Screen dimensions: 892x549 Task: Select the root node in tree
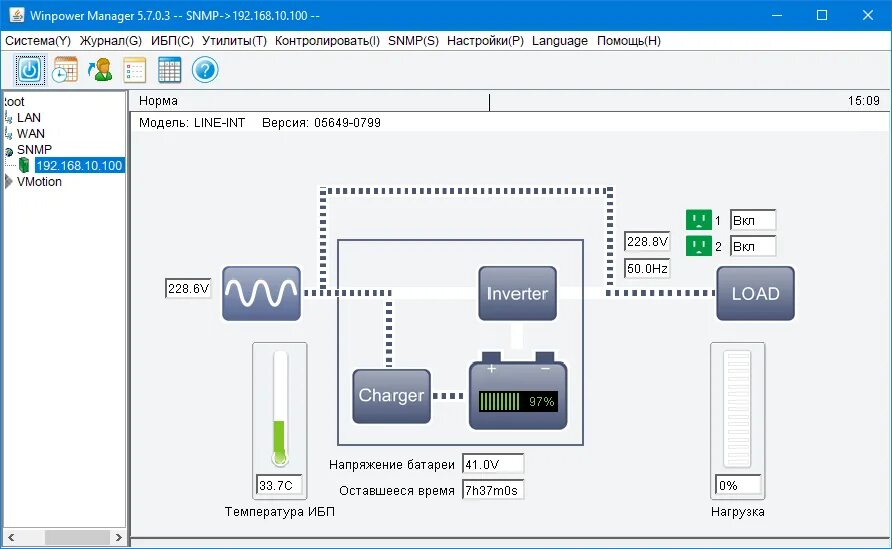14,102
